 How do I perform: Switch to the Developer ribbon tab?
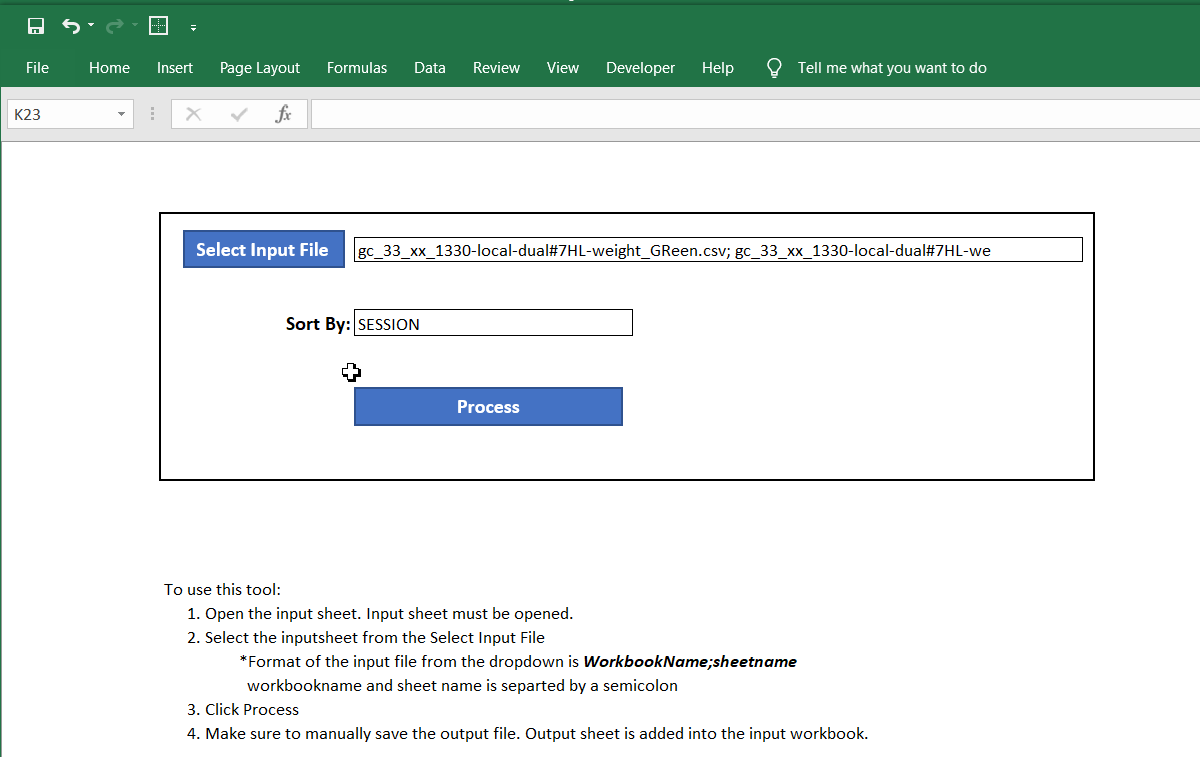point(640,68)
